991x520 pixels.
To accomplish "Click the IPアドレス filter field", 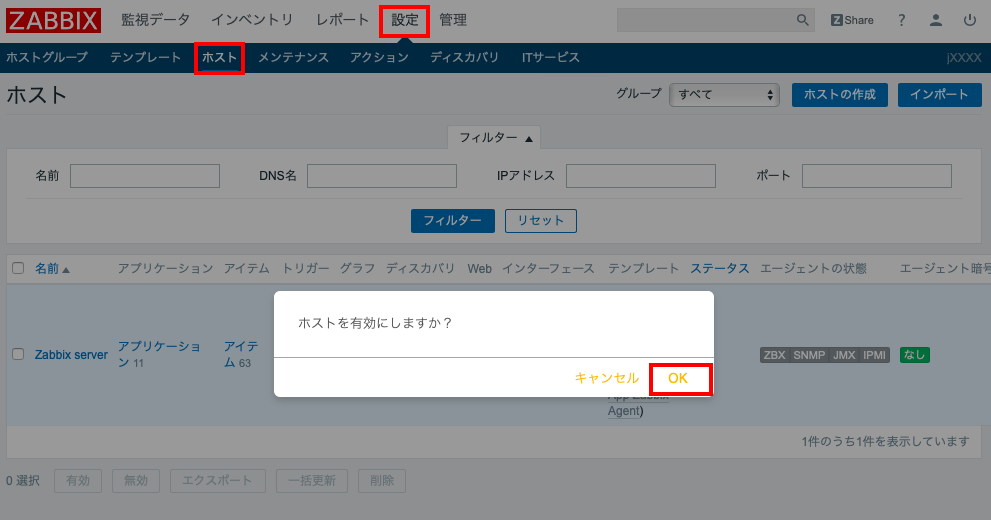I will [x=640, y=176].
